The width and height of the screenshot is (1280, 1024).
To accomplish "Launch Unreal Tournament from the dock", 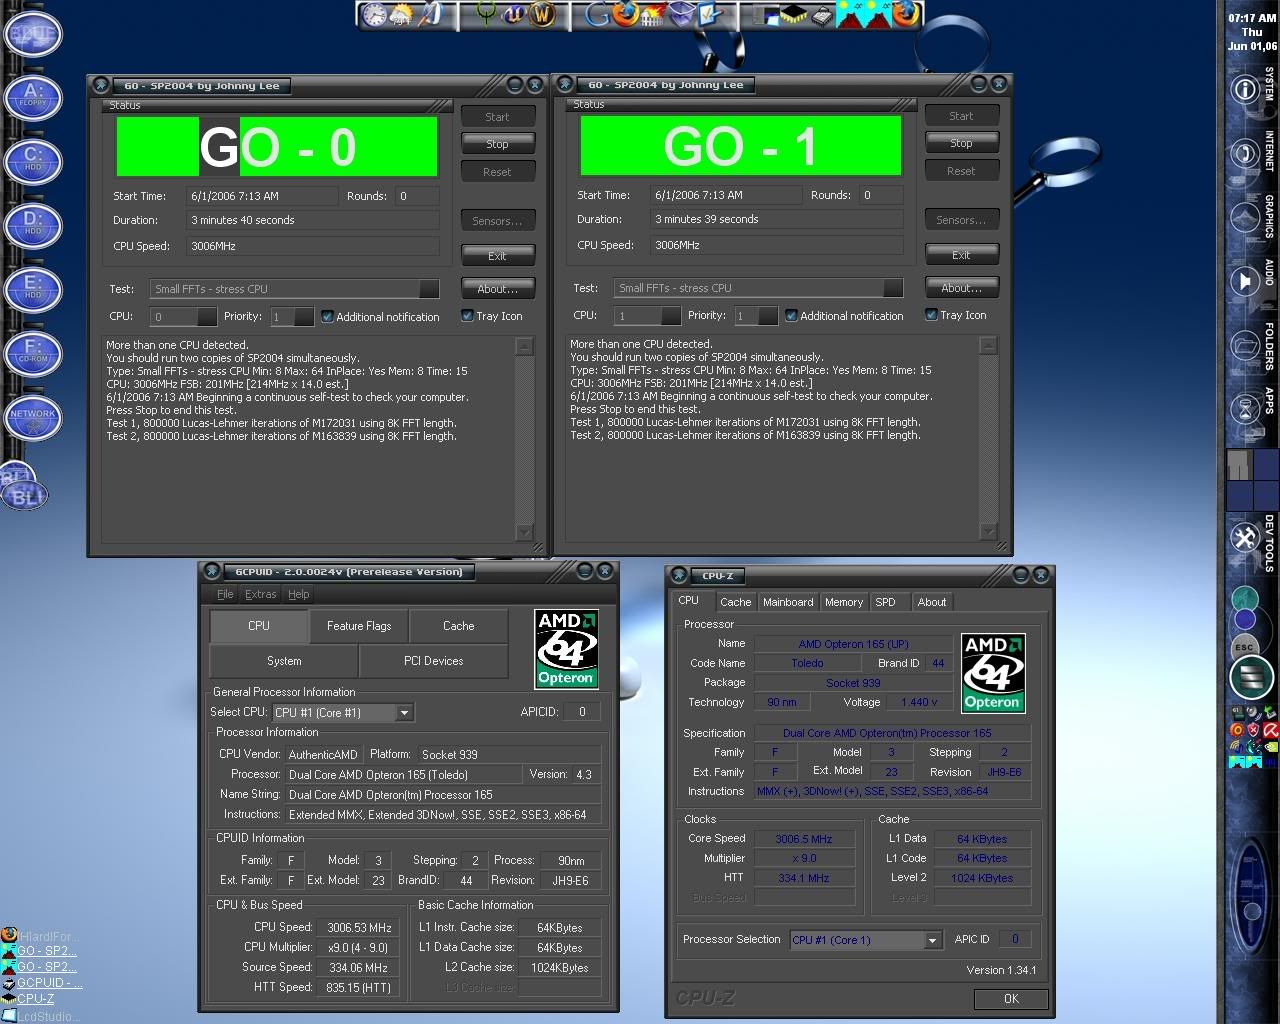I will tap(515, 15).
